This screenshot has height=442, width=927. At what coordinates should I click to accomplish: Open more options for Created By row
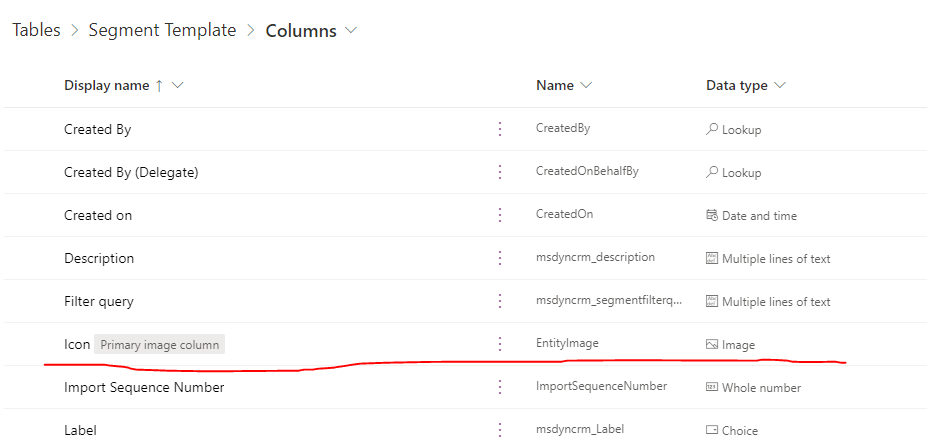(500, 129)
